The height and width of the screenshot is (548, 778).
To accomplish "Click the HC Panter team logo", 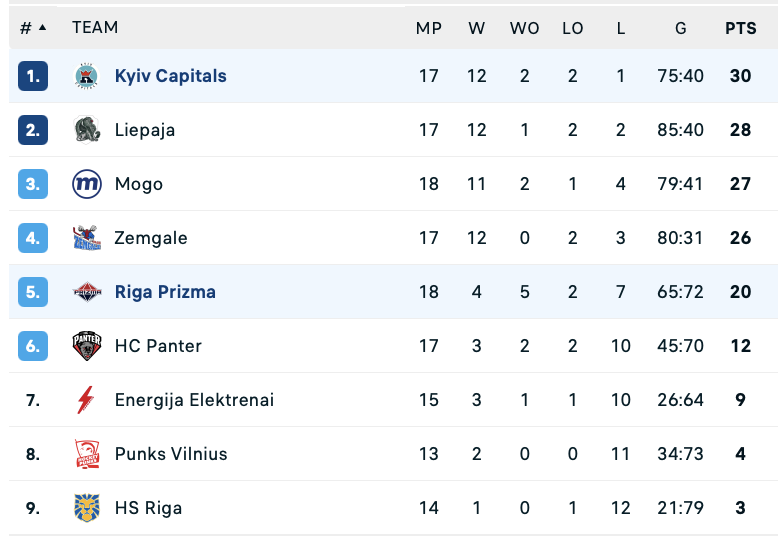I will pos(87,346).
